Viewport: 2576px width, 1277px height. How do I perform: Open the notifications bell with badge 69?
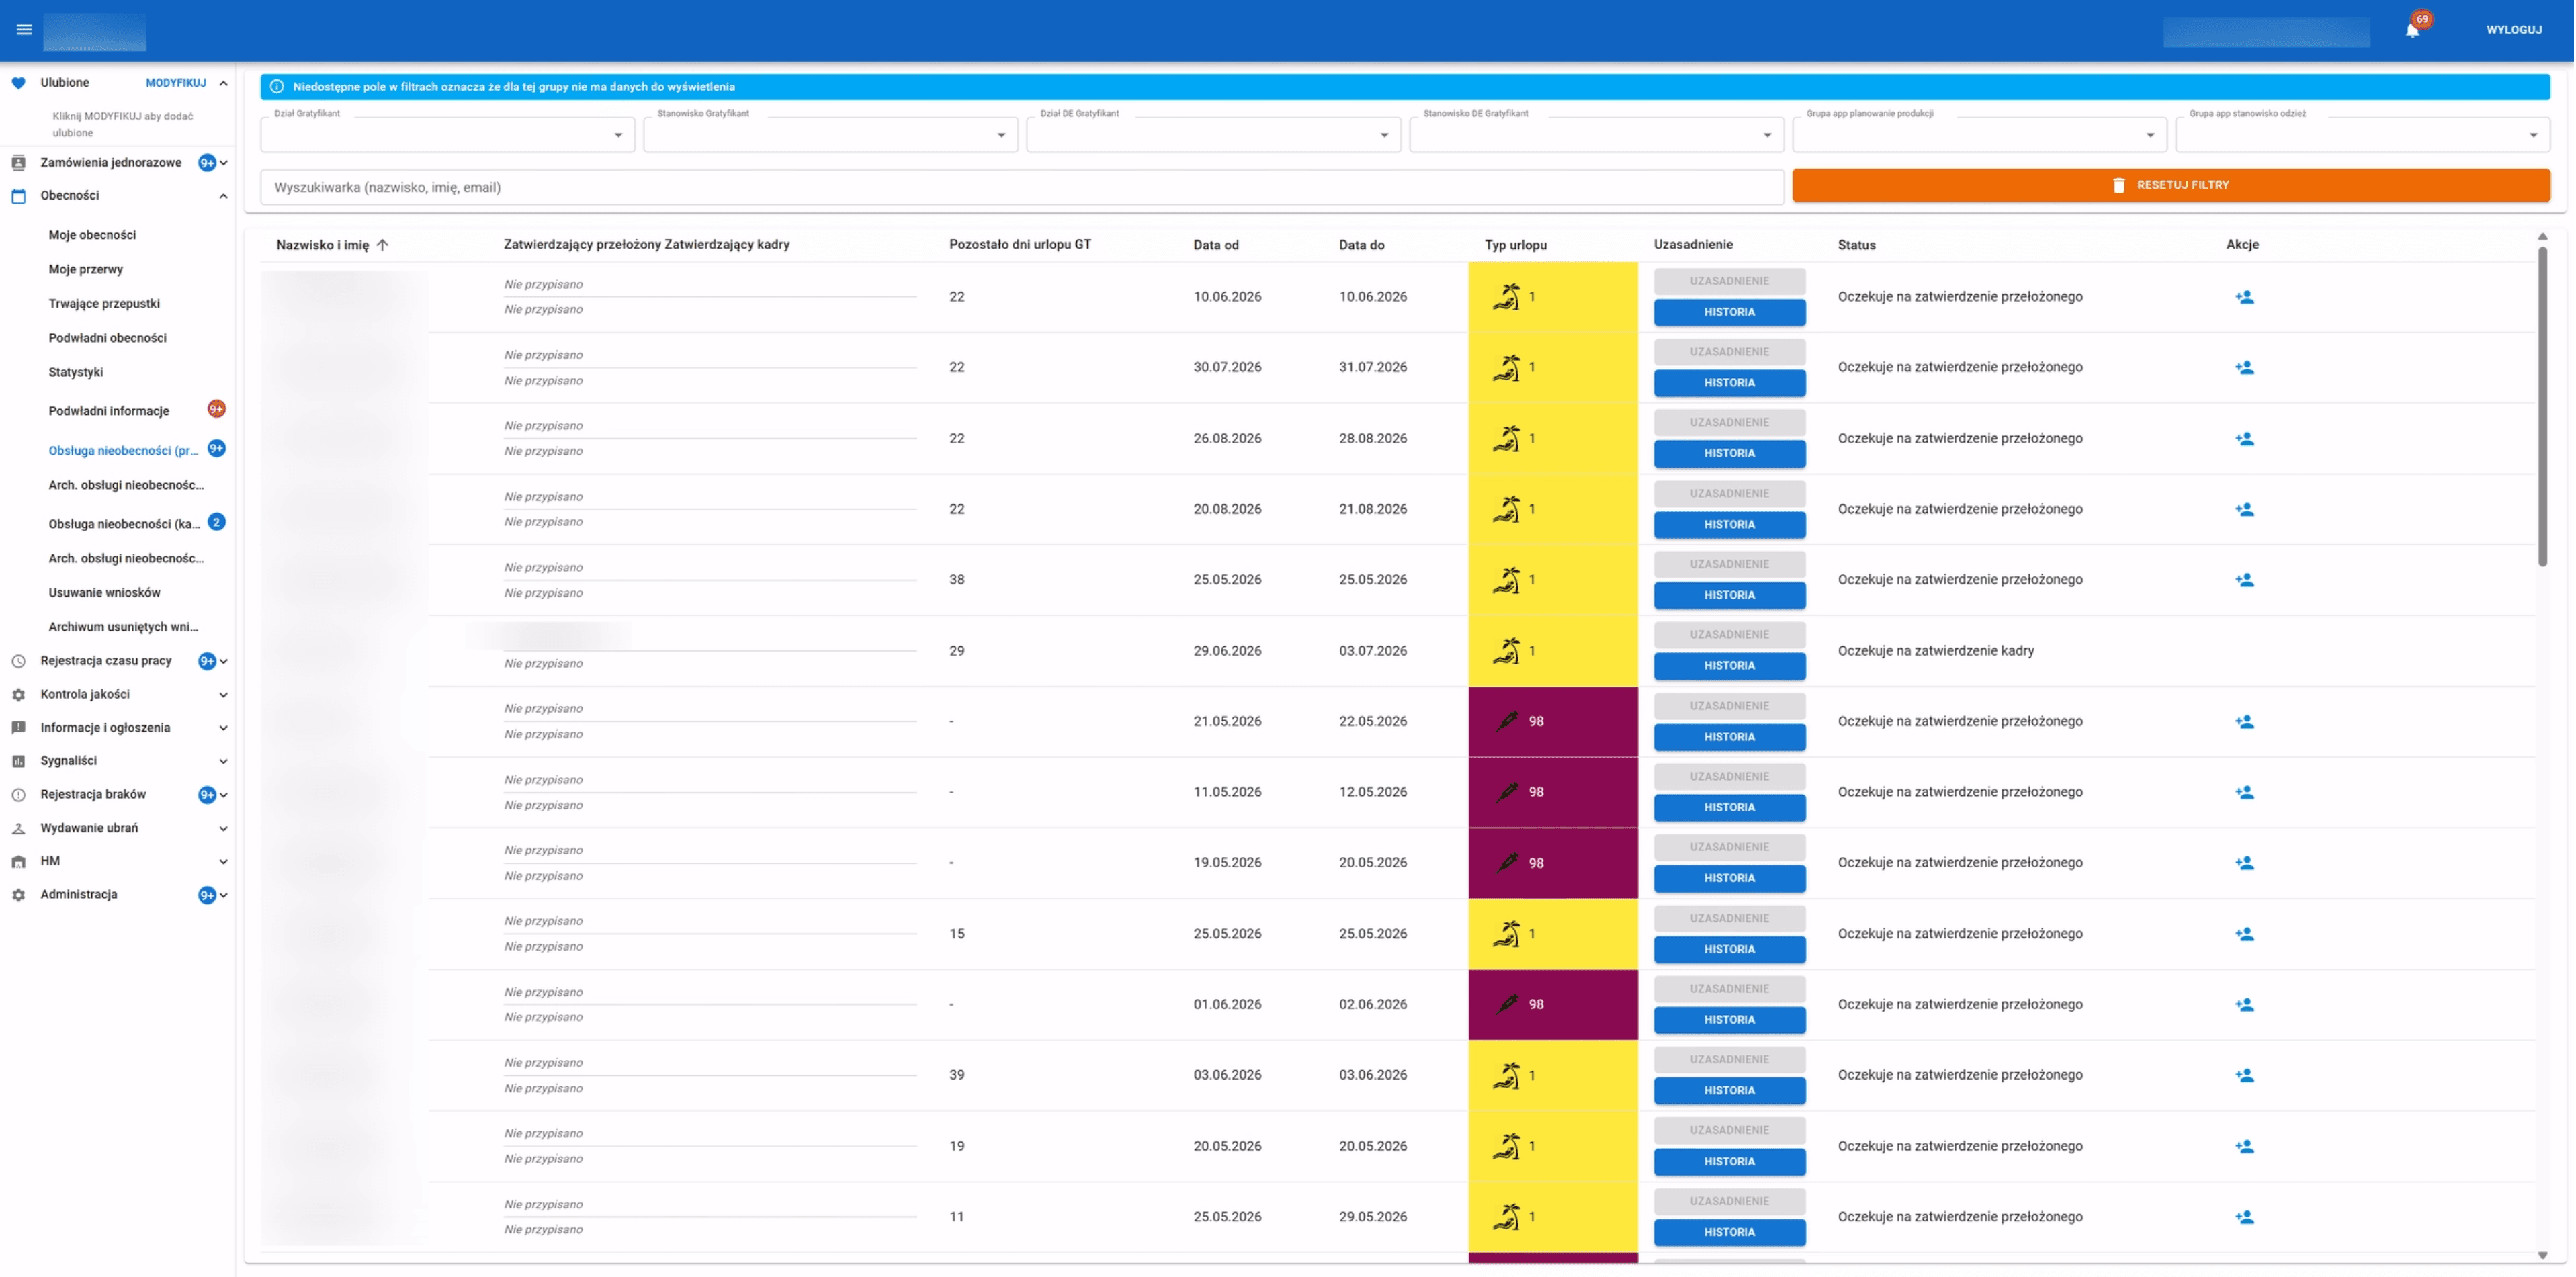pos(2413,29)
